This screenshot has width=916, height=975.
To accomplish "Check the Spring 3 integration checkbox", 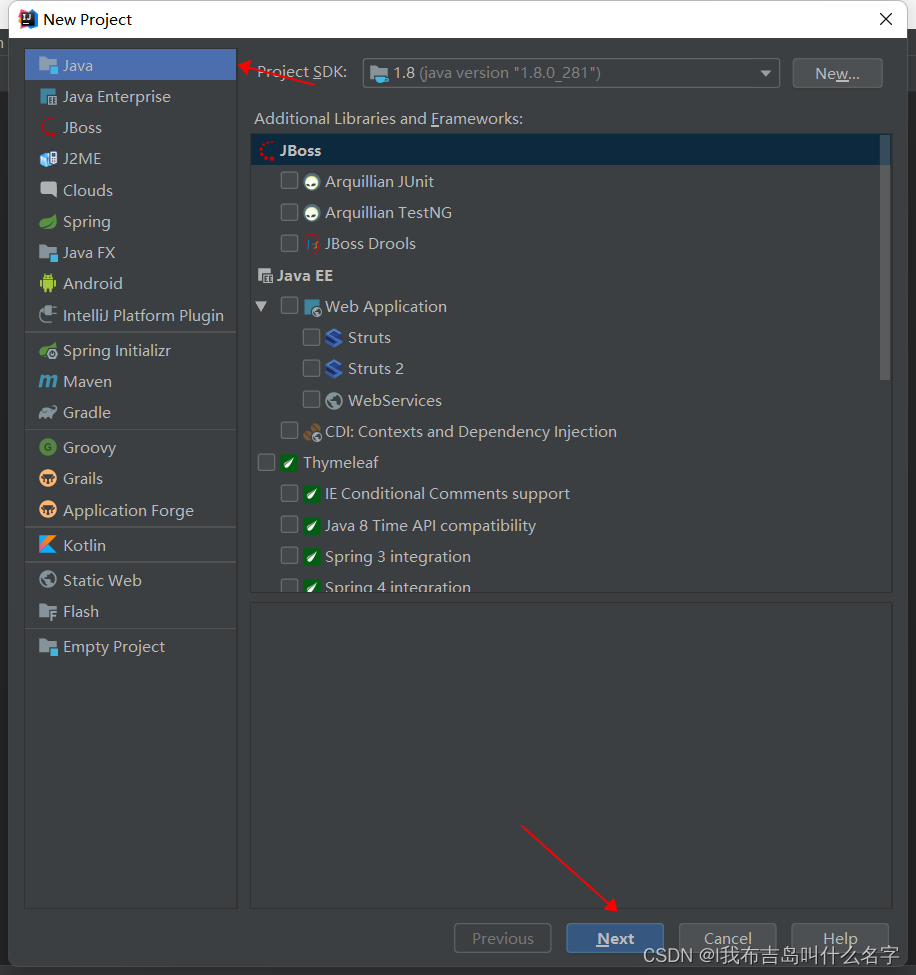I will pos(289,555).
